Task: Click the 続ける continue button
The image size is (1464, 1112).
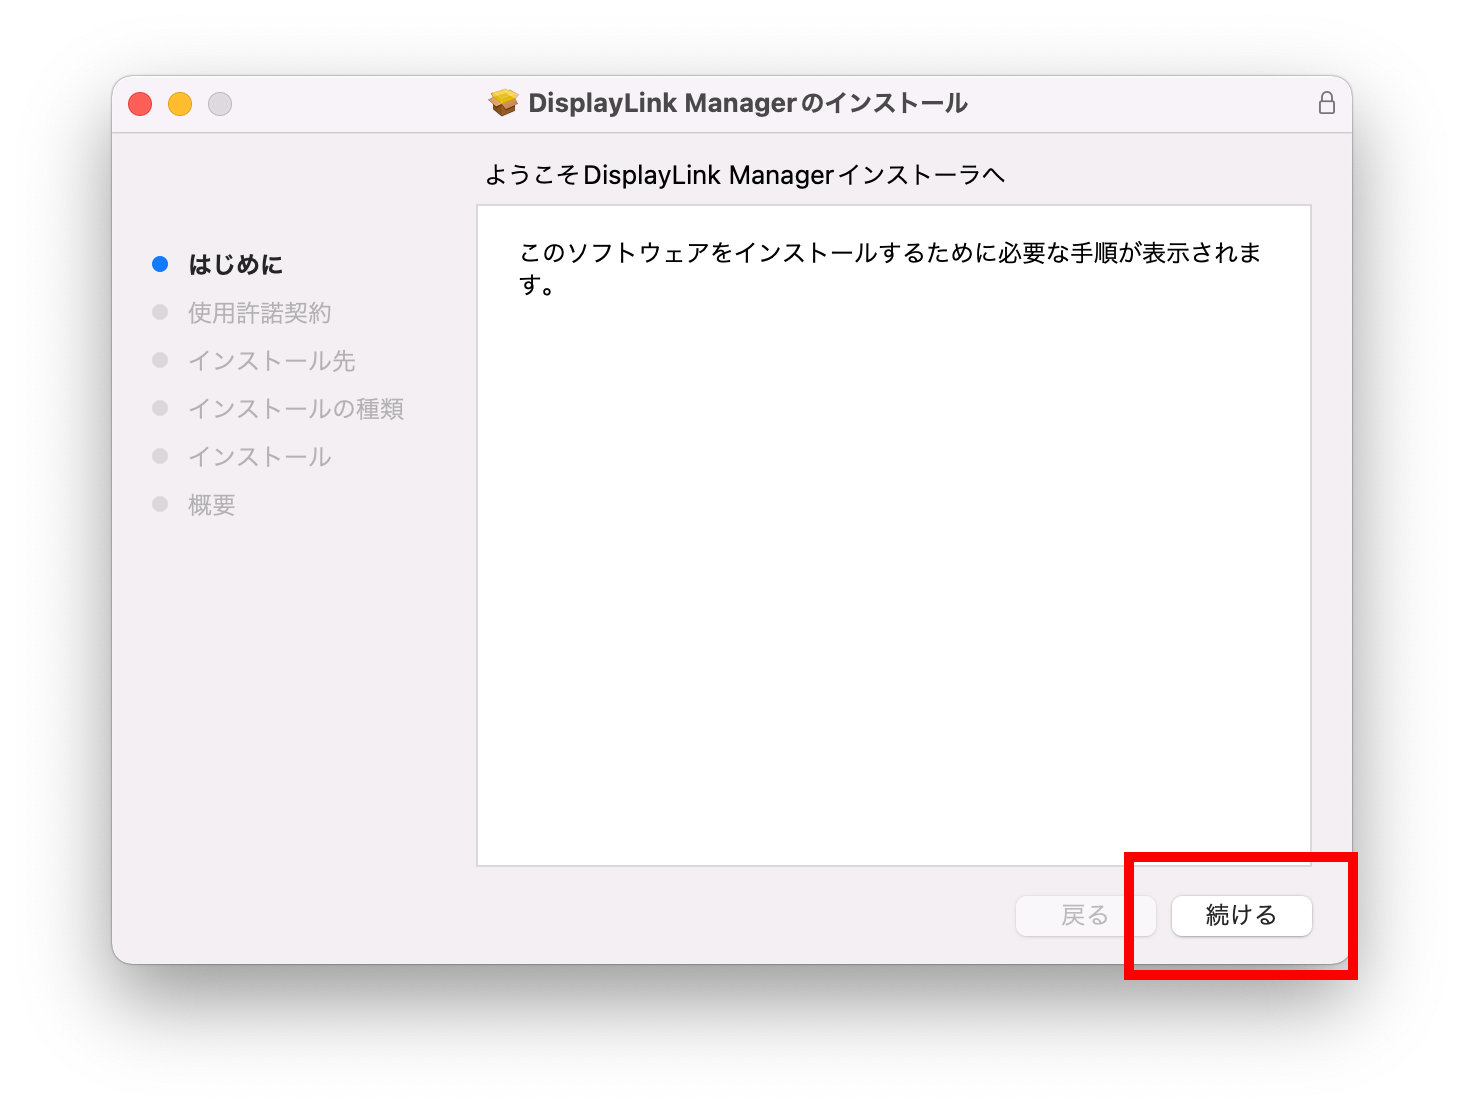Action: 1241,915
